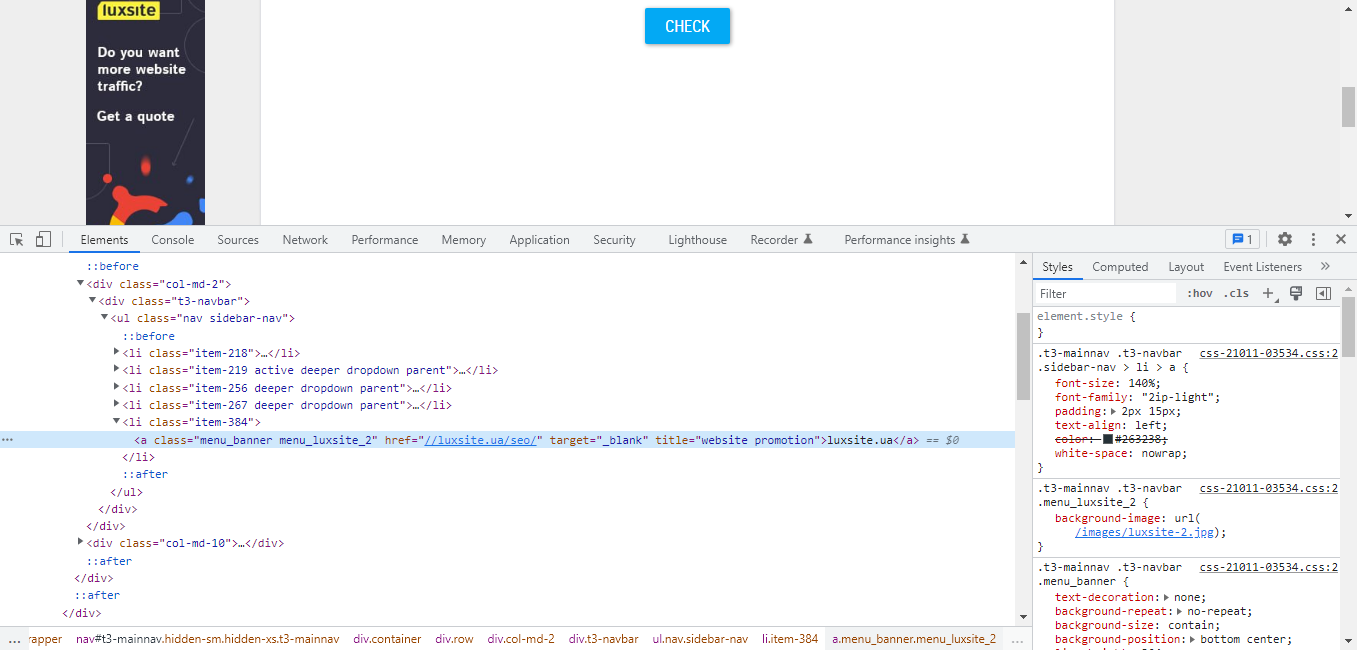Open the luxsite.ua/seo href link
The height and width of the screenshot is (650, 1357).
point(479,440)
